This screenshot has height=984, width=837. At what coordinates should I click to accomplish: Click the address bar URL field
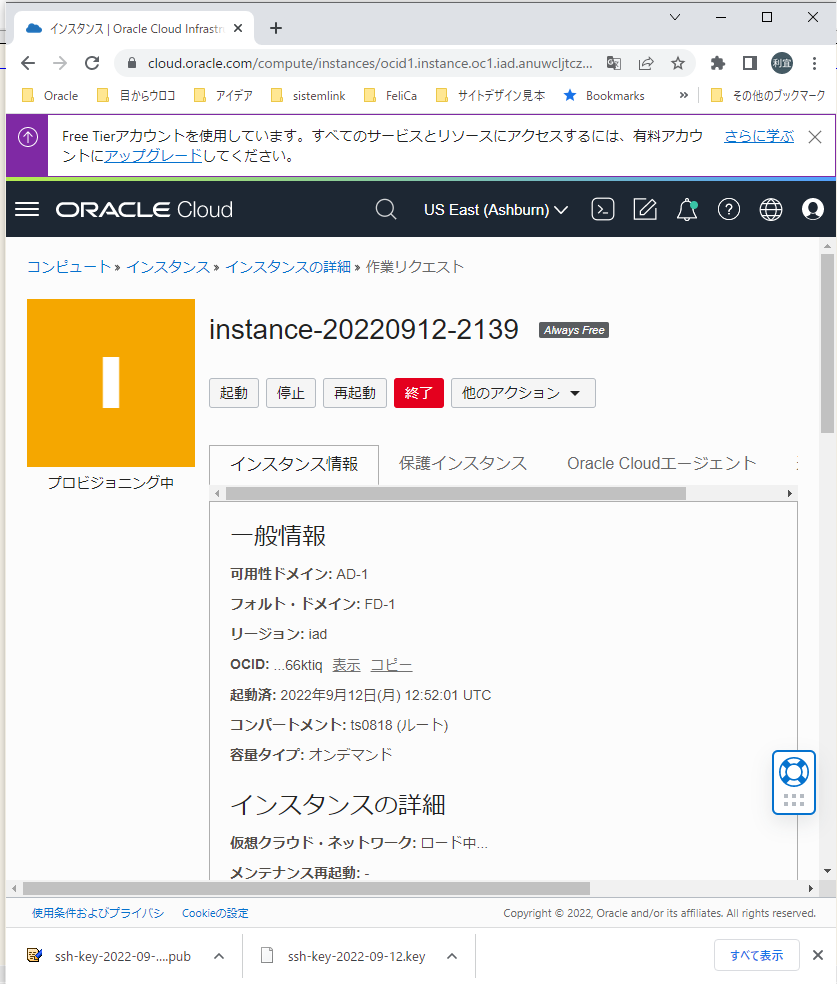[370, 63]
